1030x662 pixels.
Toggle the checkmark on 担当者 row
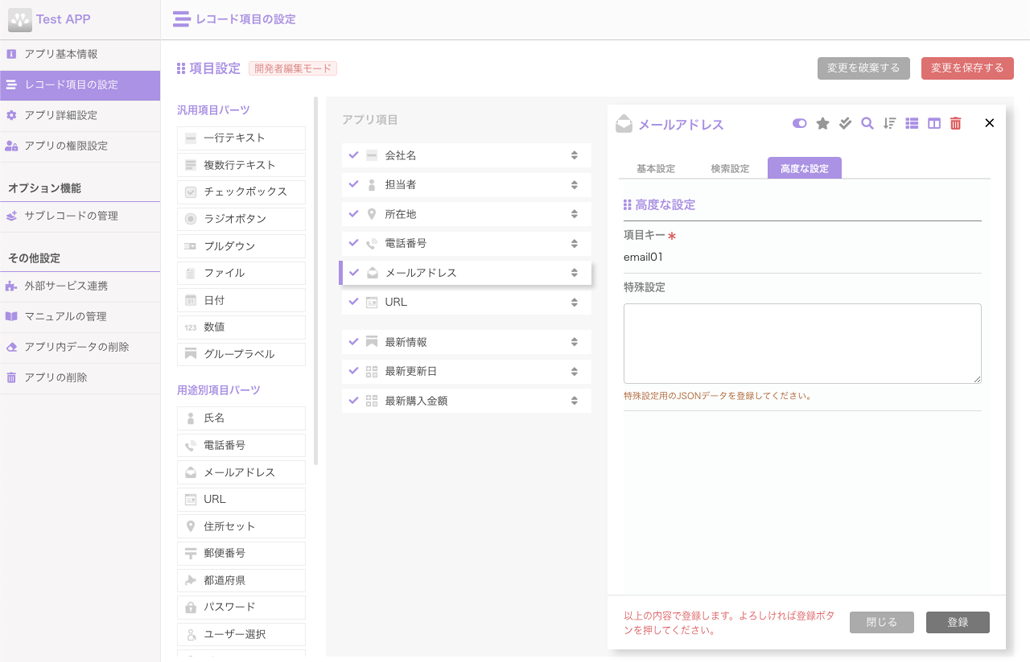coord(353,185)
